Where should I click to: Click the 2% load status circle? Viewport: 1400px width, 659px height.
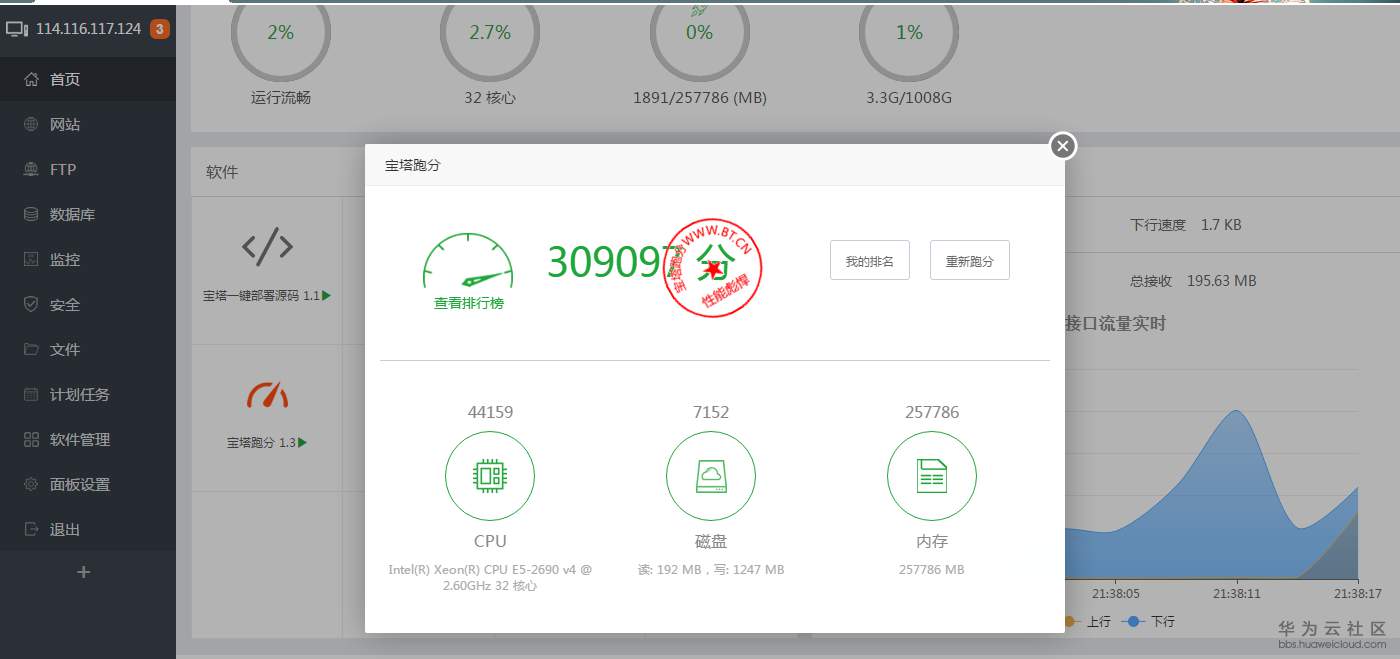pos(281,33)
